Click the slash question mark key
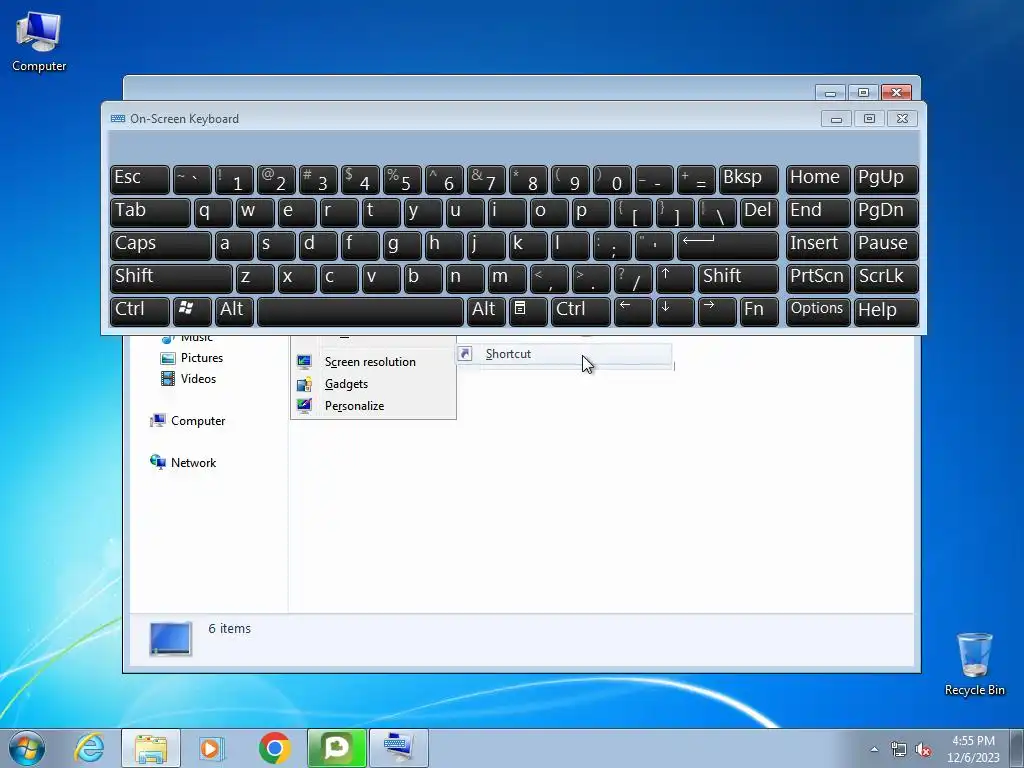The image size is (1024, 768). pos(633,279)
